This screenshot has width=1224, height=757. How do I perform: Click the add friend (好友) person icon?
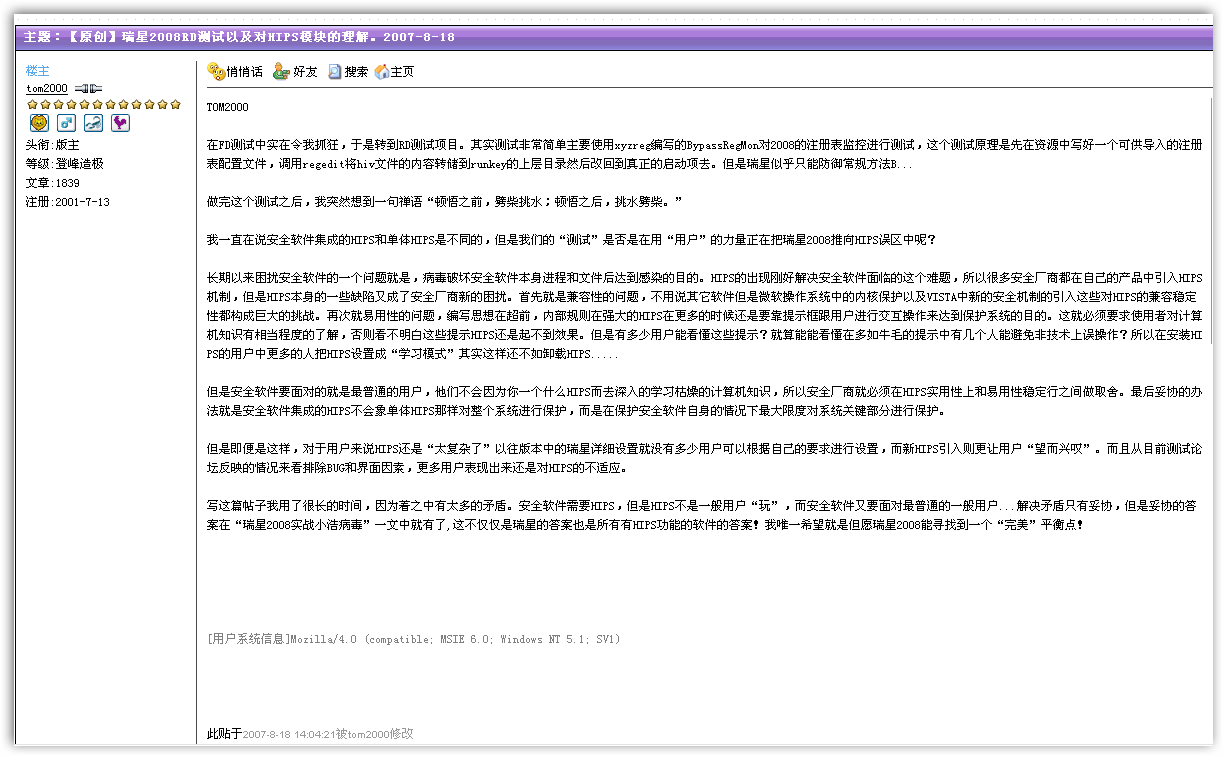[x=281, y=71]
